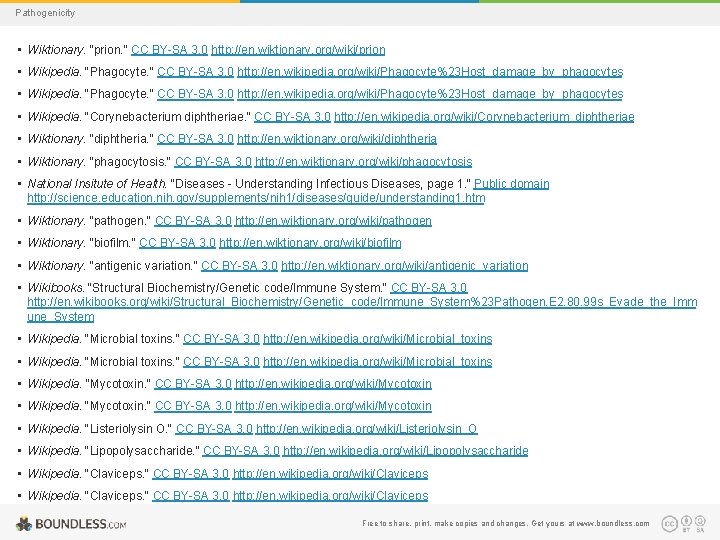Open the wiktionary.org/wiki/pathogen URL
This screenshot has height=540, width=720.
pos(333,221)
